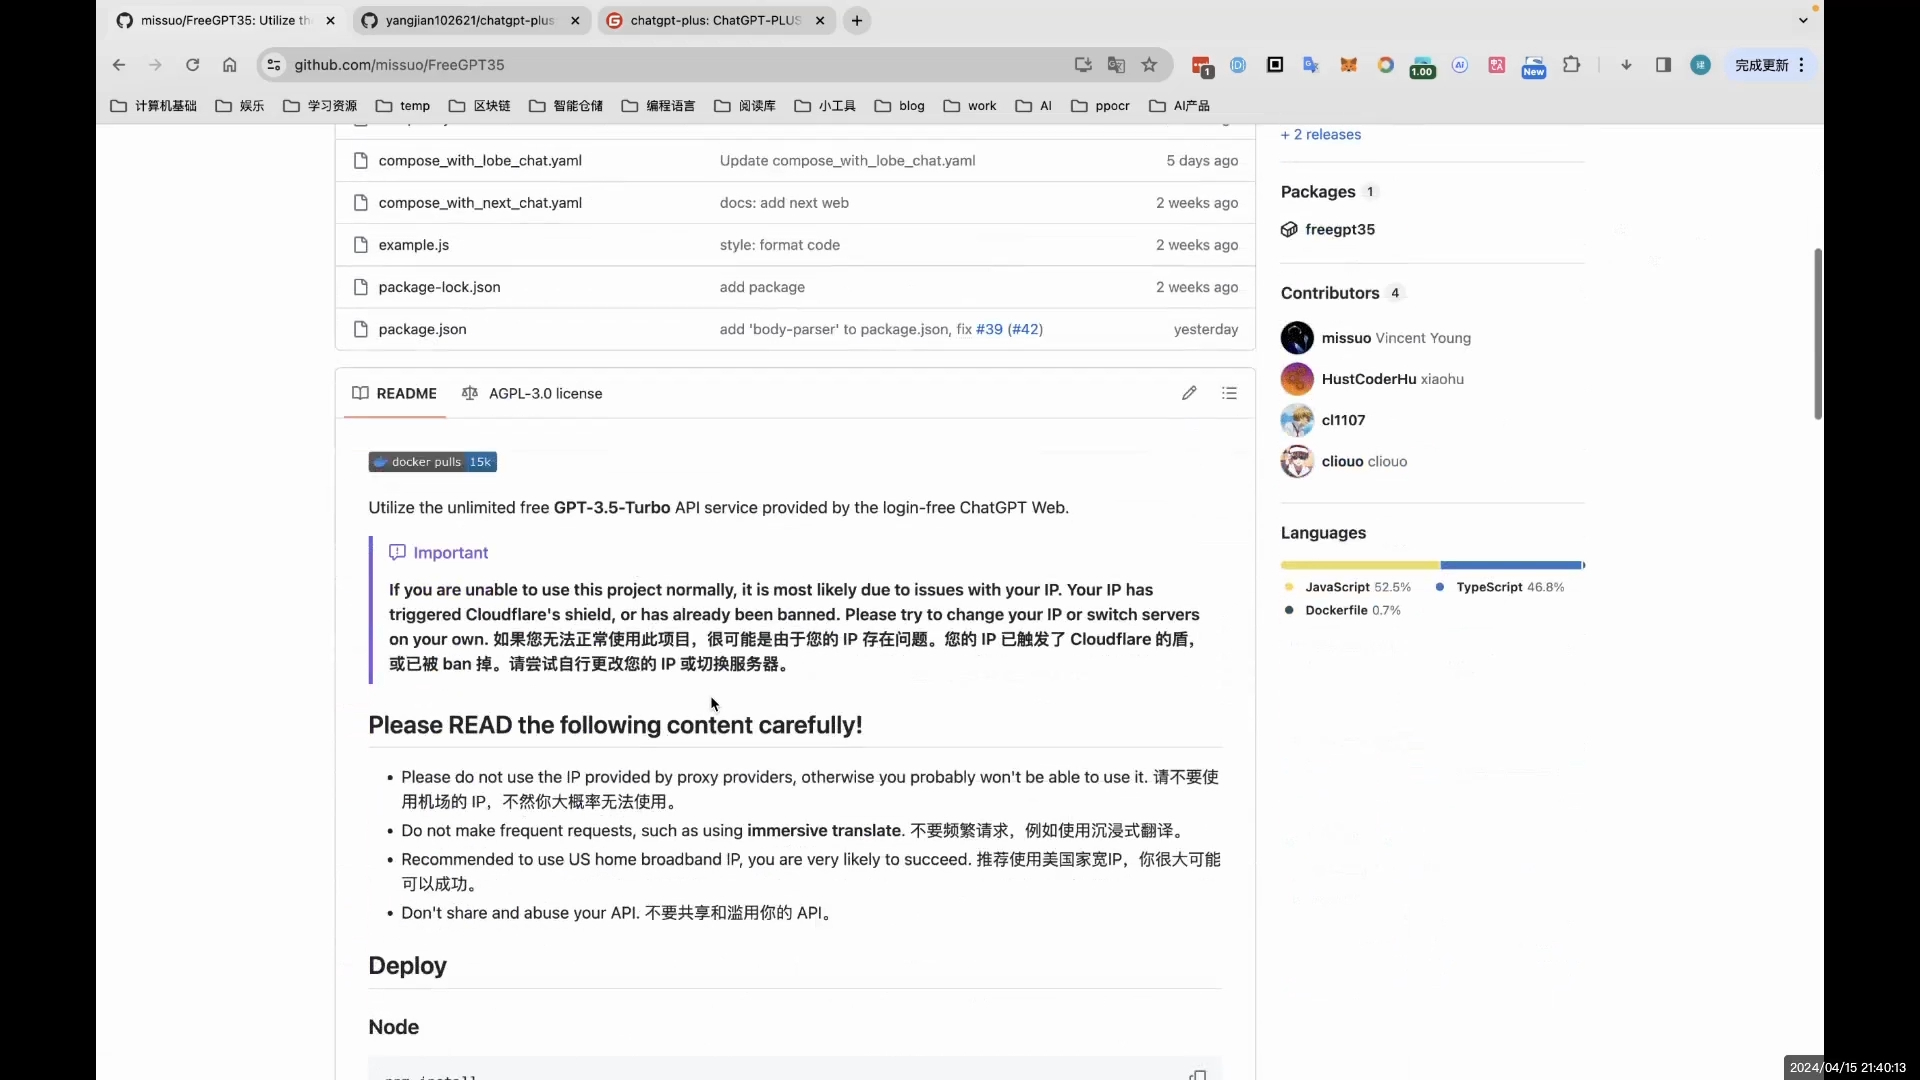Switch to chatgpt-plus: ChatGPT-PLUS tab
Screen dimensions: 1920x1080
[715, 20]
